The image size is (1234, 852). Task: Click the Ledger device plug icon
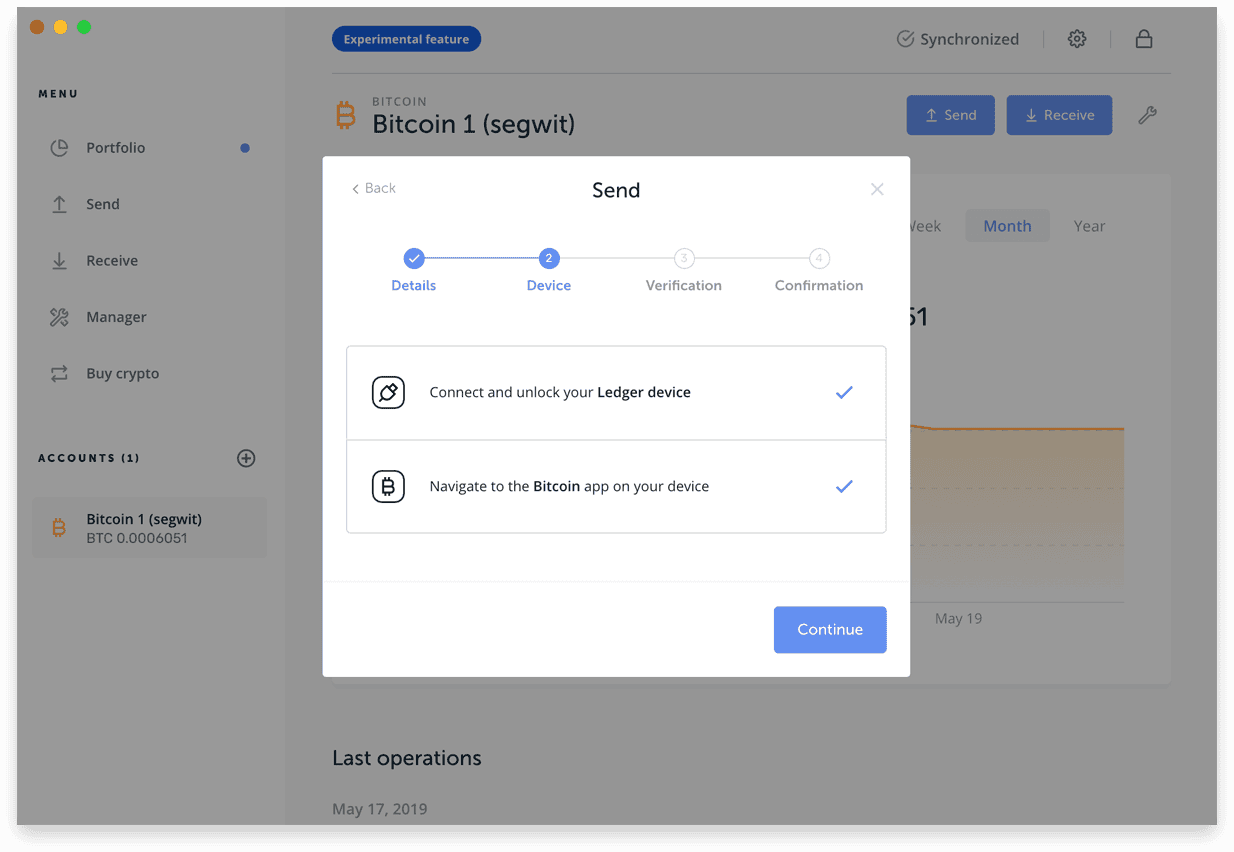click(x=388, y=393)
